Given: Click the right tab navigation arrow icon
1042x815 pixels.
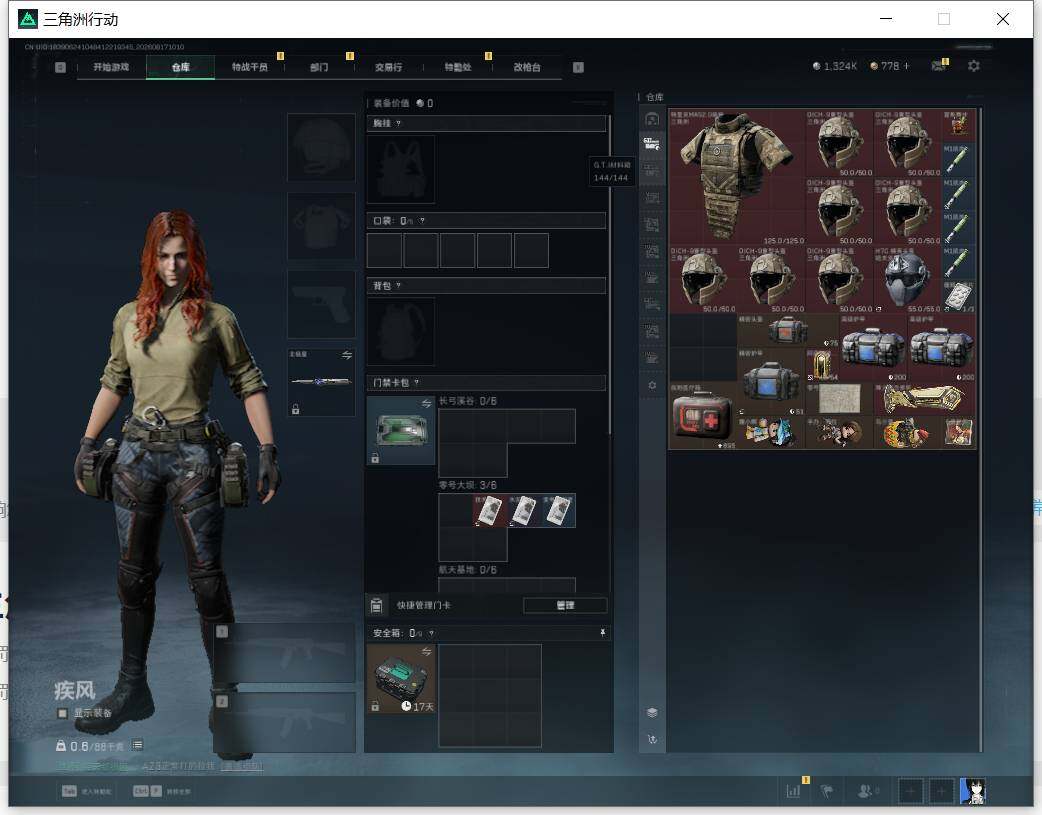Looking at the screenshot, I should pyautogui.click(x=578, y=67).
